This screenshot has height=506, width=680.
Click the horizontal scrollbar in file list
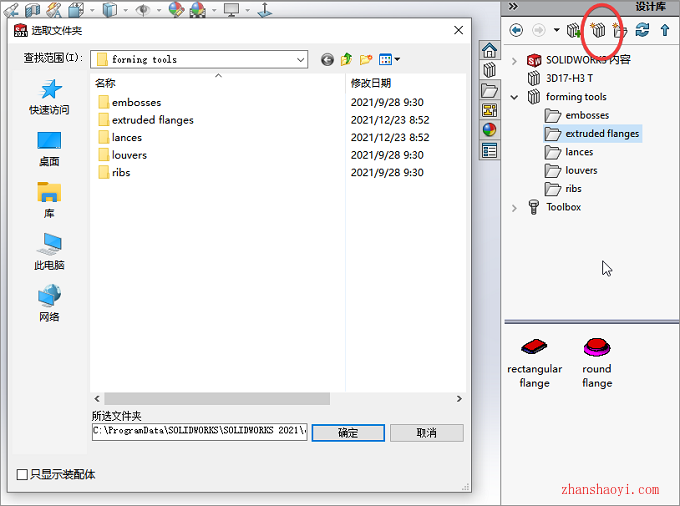[x=217, y=398]
